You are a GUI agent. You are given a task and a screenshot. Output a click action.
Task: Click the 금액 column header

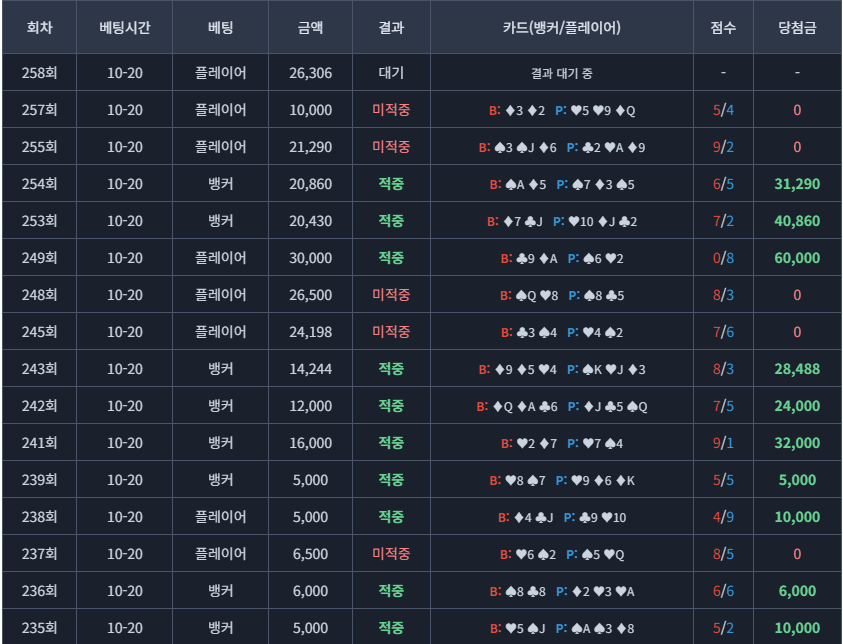point(310,28)
